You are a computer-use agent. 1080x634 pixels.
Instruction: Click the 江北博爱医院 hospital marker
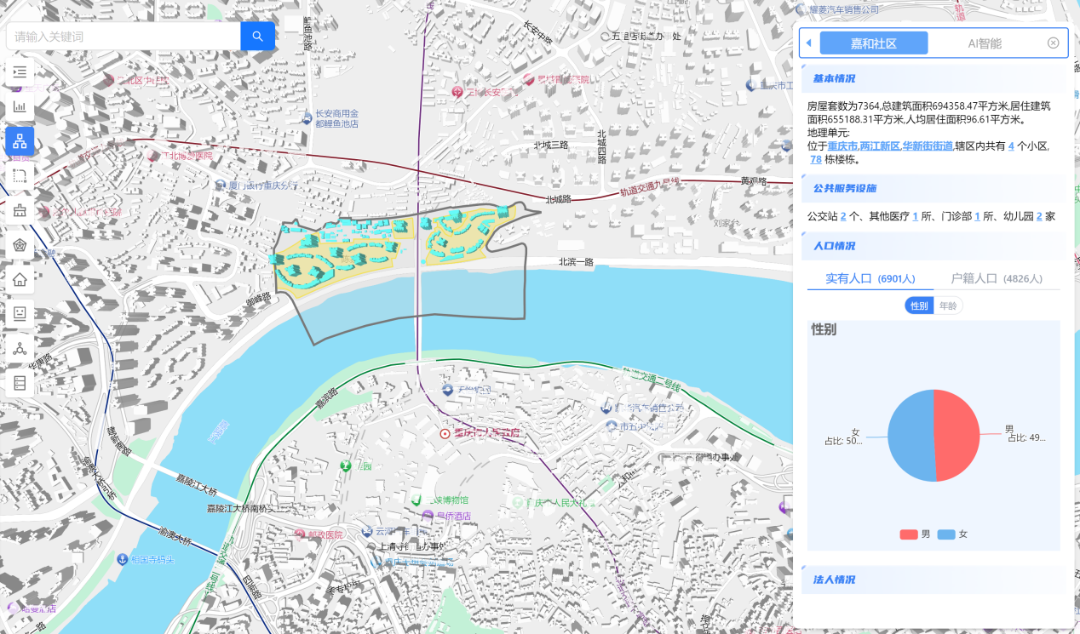click(x=153, y=156)
